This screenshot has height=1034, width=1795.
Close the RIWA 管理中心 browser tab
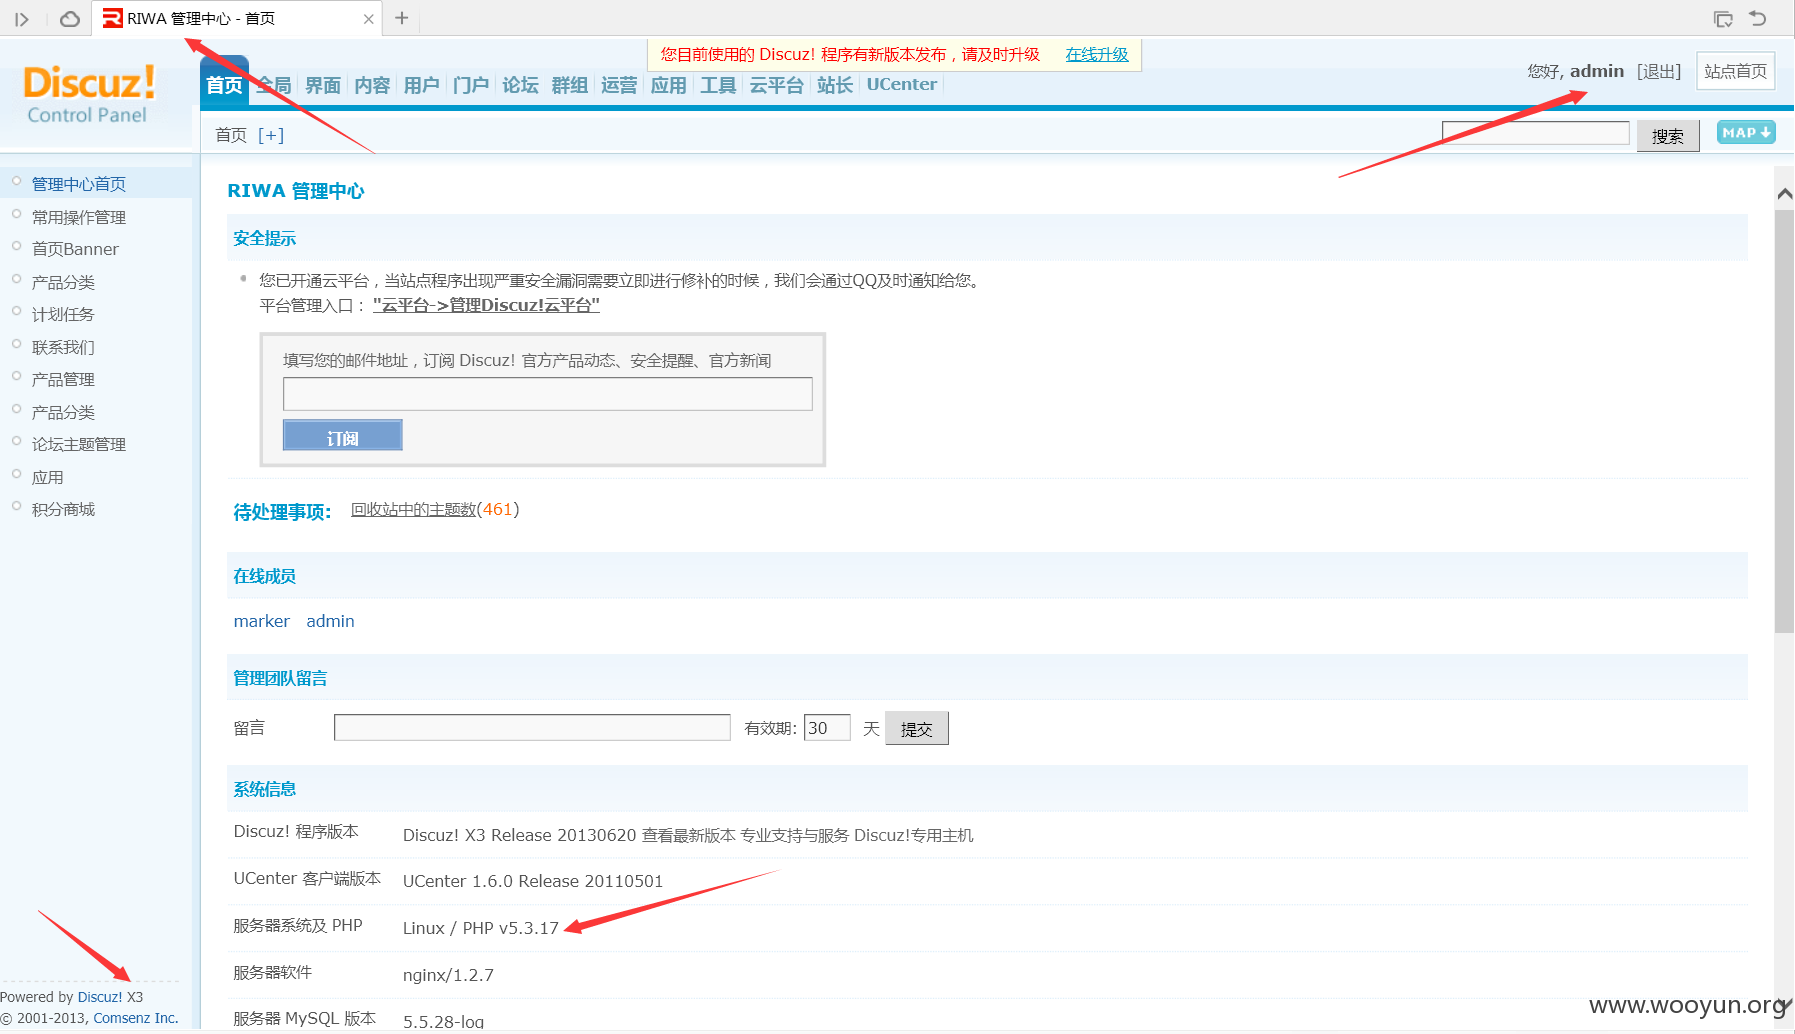[368, 19]
